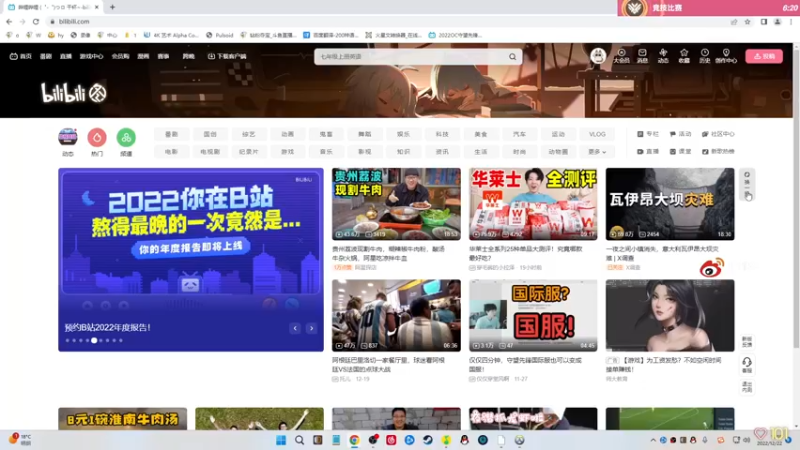800x450 pixels.
Task: Open the round 动态 channel icon
Action: (x=68, y=137)
